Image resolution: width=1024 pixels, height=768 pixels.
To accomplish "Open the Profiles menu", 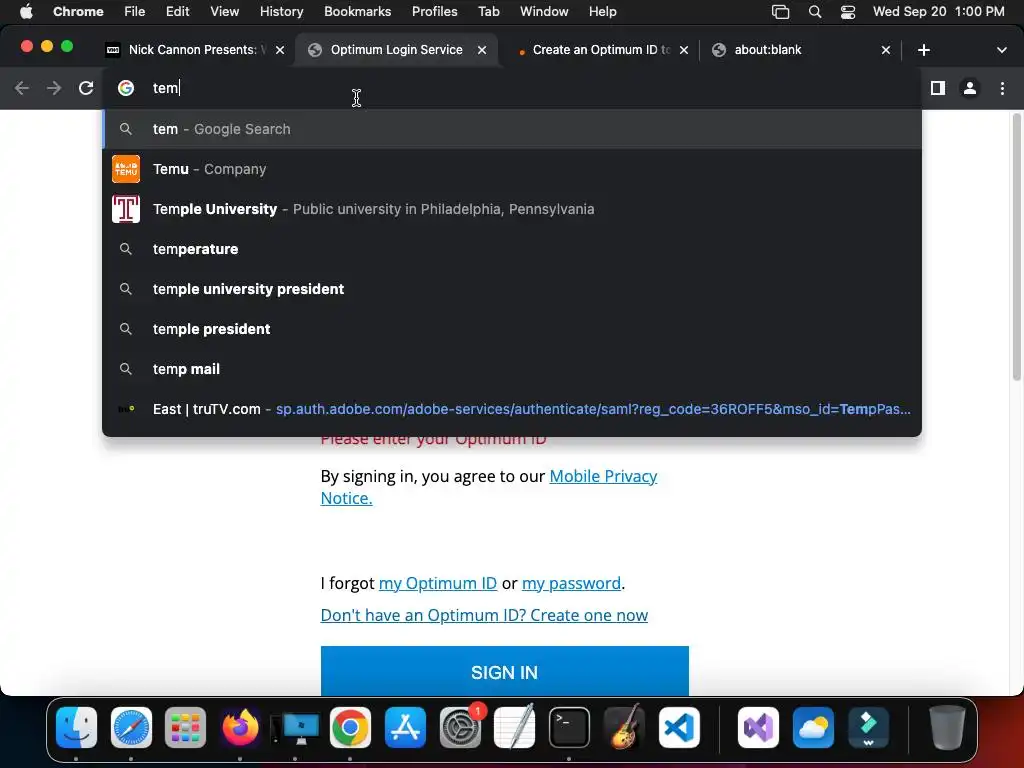I will (434, 12).
